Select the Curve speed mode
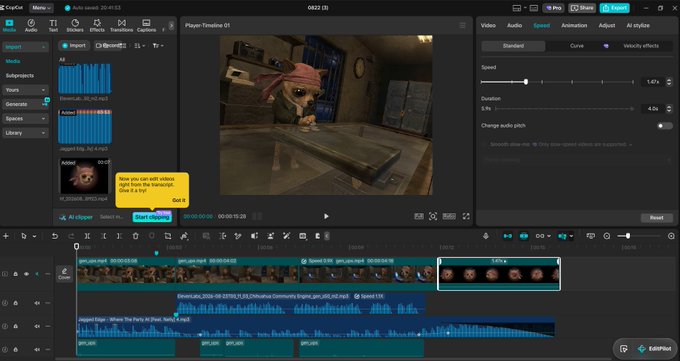Image resolution: width=680 pixels, height=361 pixels. tap(577, 46)
